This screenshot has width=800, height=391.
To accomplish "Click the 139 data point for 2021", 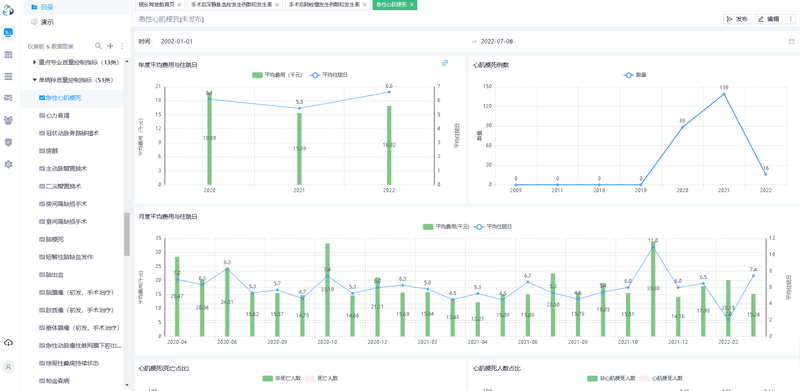I will (723, 94).
